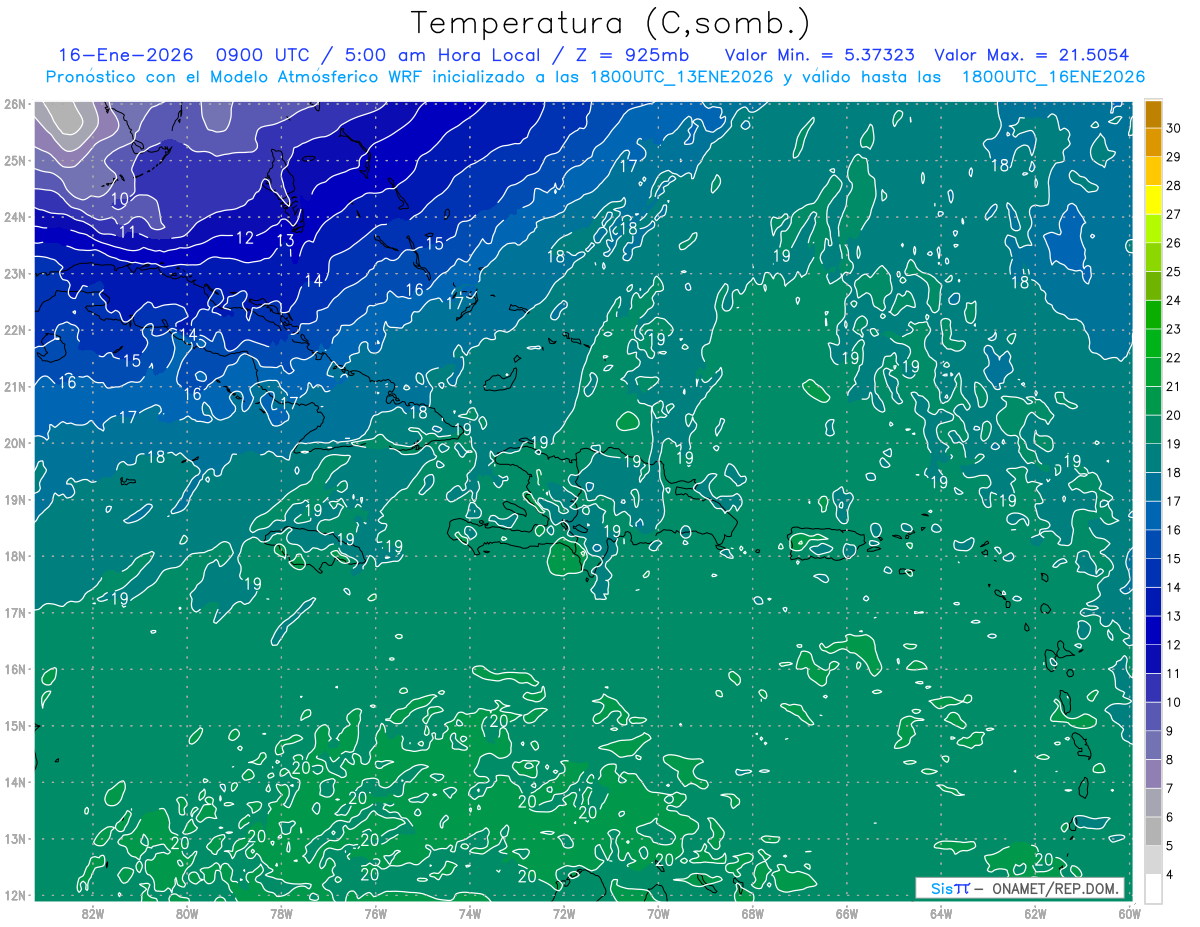The height and width of the screenshot is (927, 1200).
Task: Click longitude axis label "68W"
Action: point(752,913)
